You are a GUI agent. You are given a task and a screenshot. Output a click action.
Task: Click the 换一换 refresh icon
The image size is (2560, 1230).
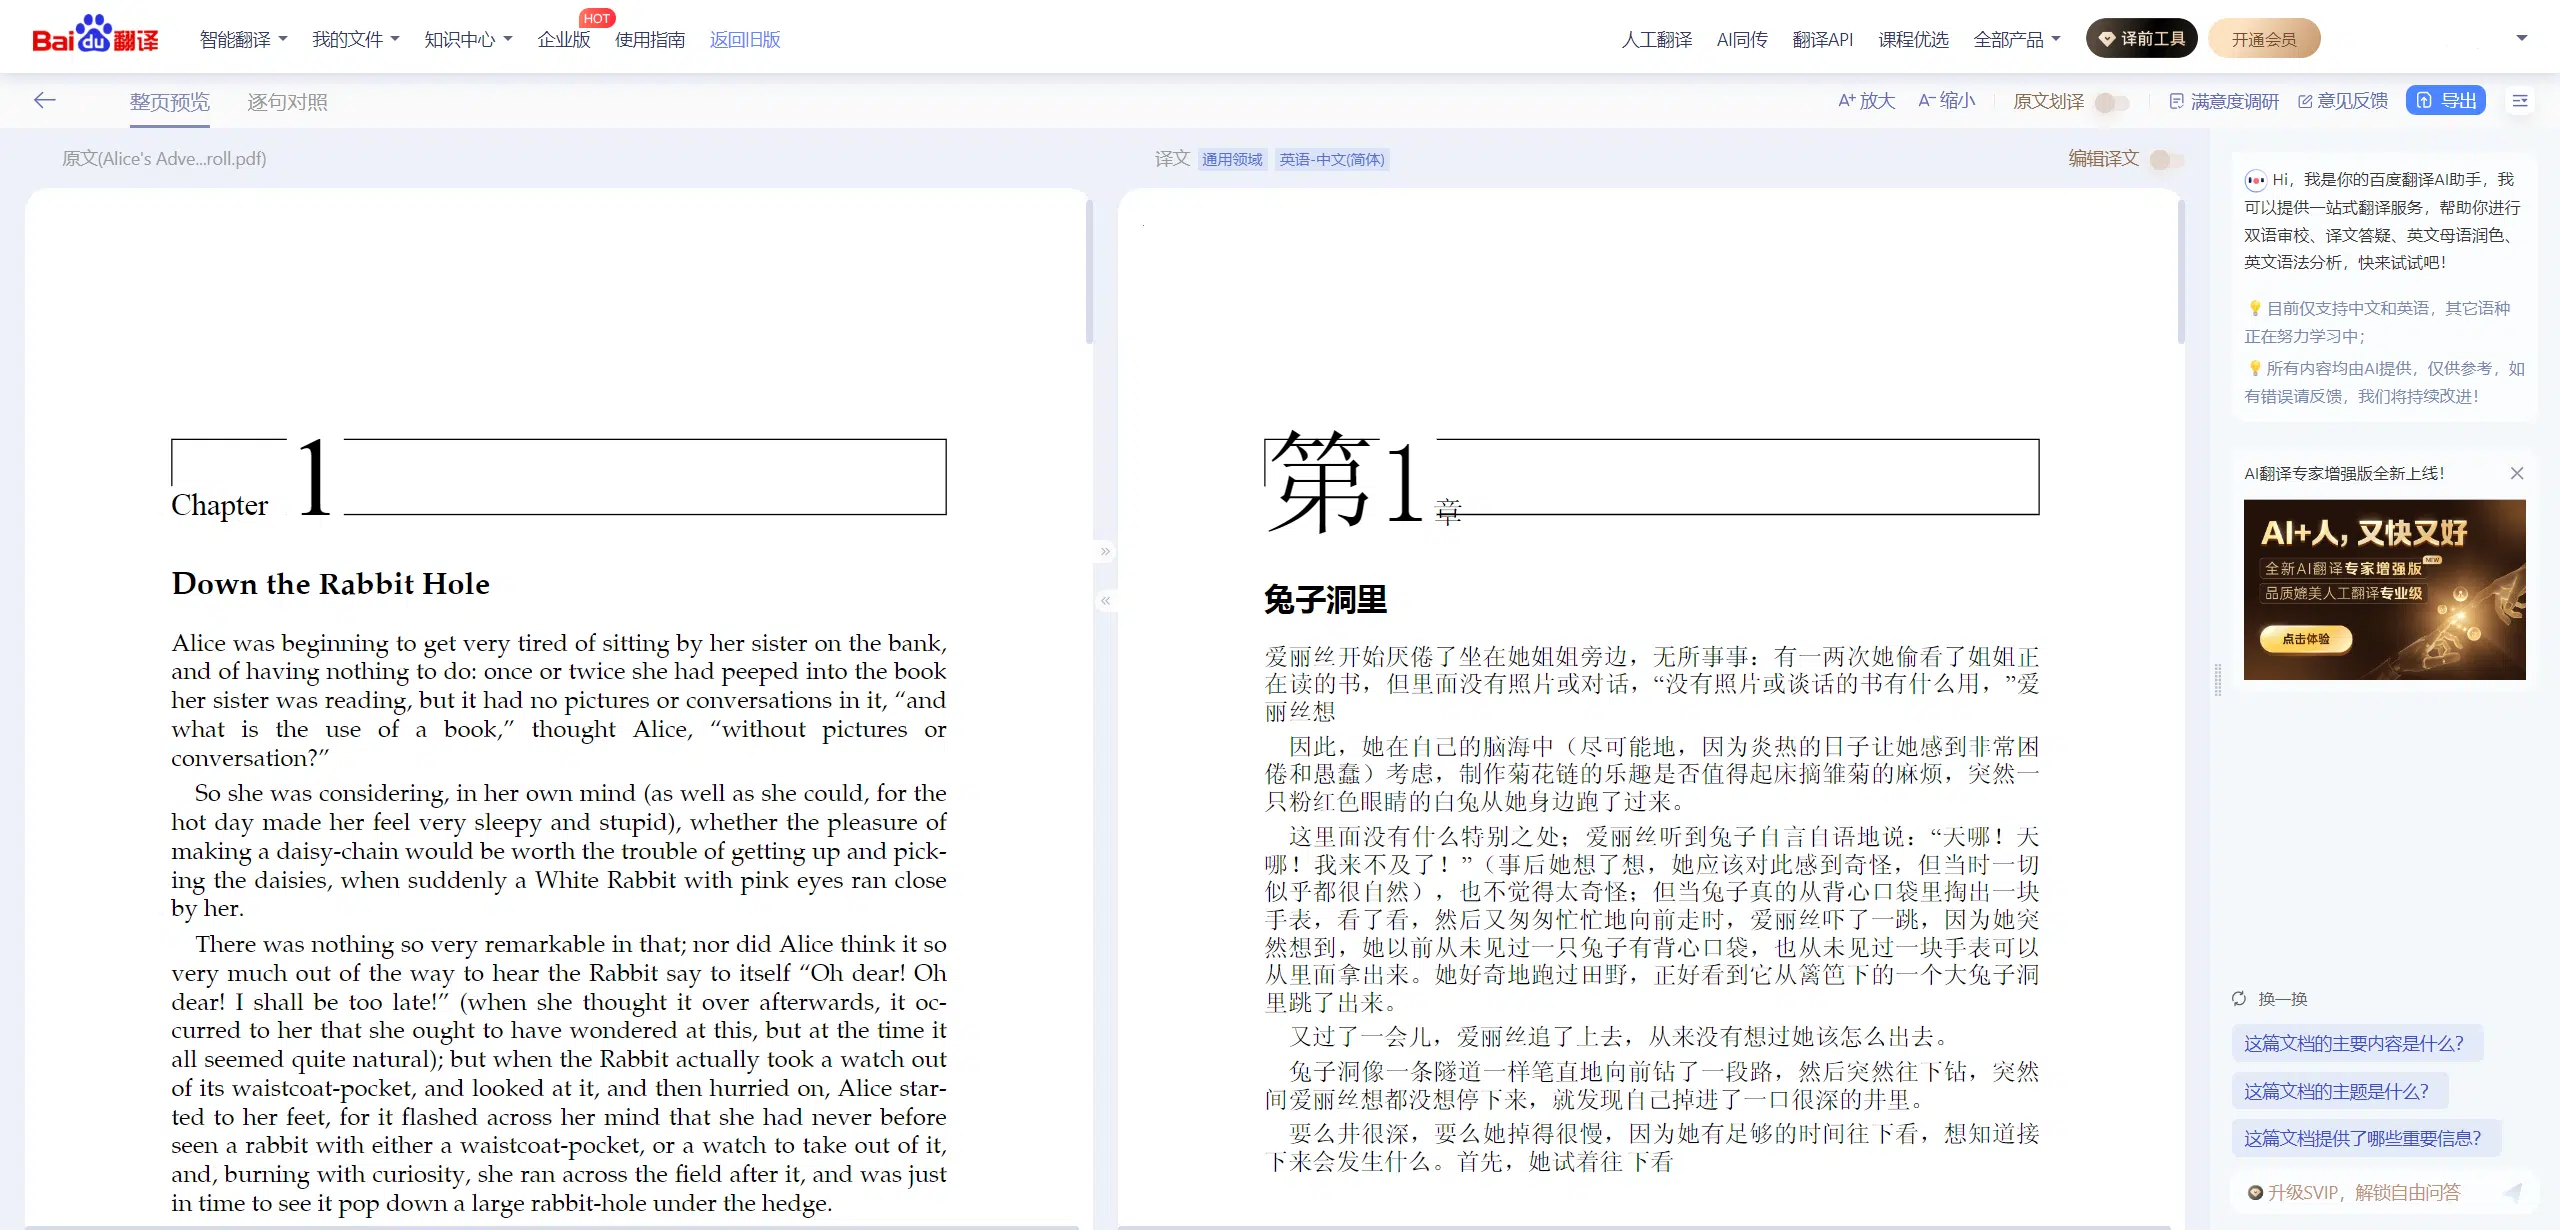2239,999
